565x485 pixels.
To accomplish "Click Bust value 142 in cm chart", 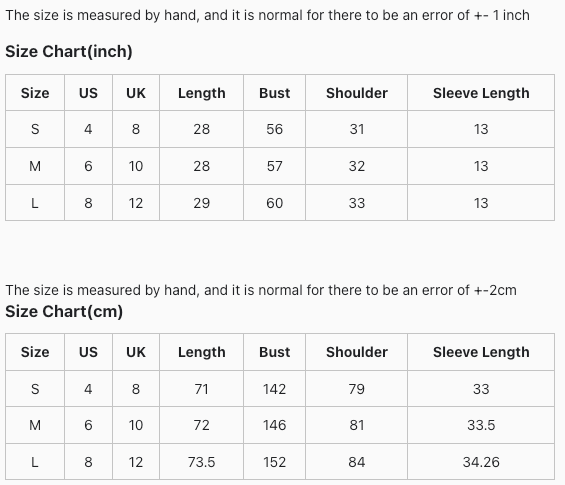I will pos(275,389).
